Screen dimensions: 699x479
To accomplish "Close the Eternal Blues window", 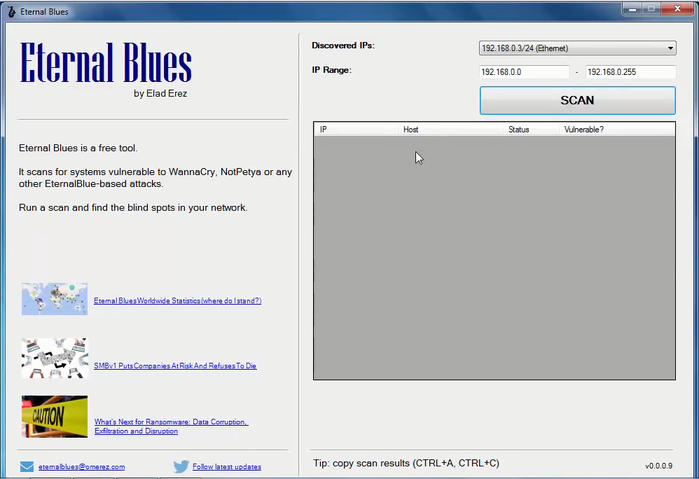I will [677, 9].
